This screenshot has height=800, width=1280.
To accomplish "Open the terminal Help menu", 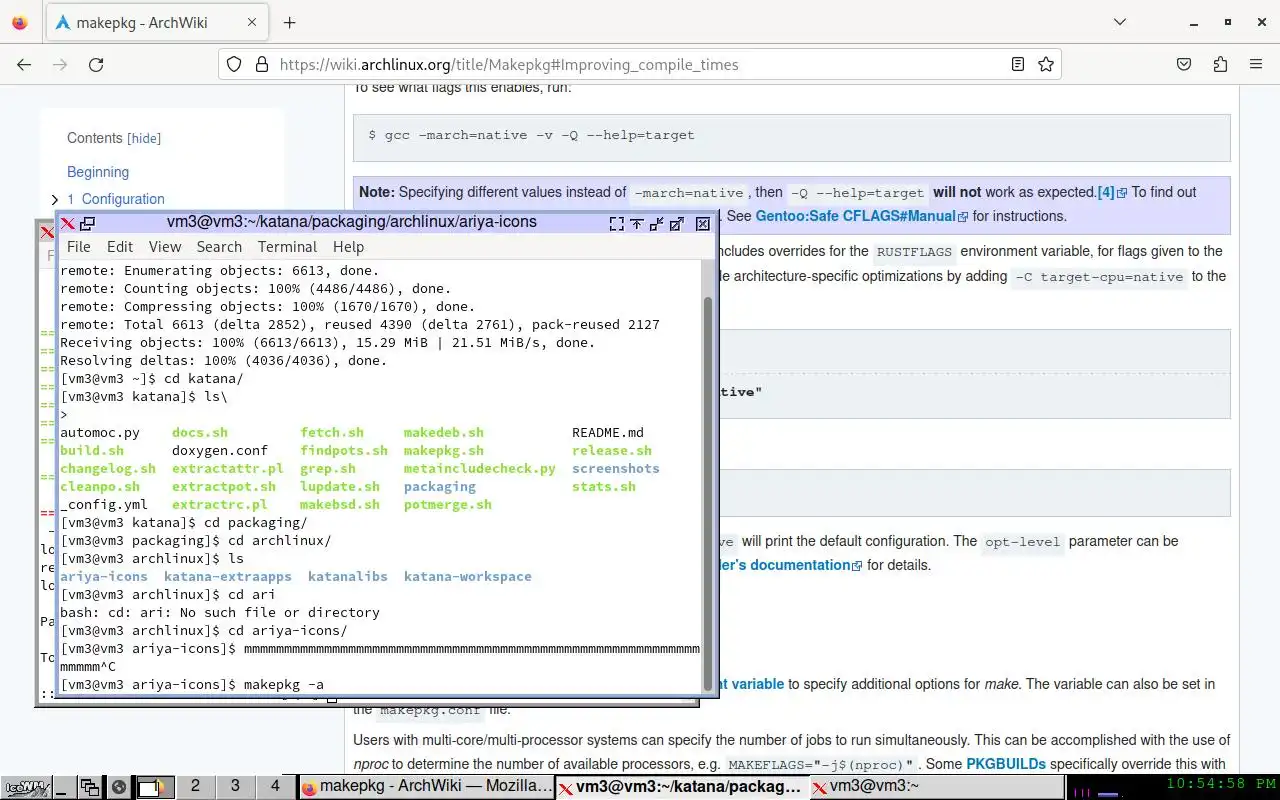I will [348, 247].
